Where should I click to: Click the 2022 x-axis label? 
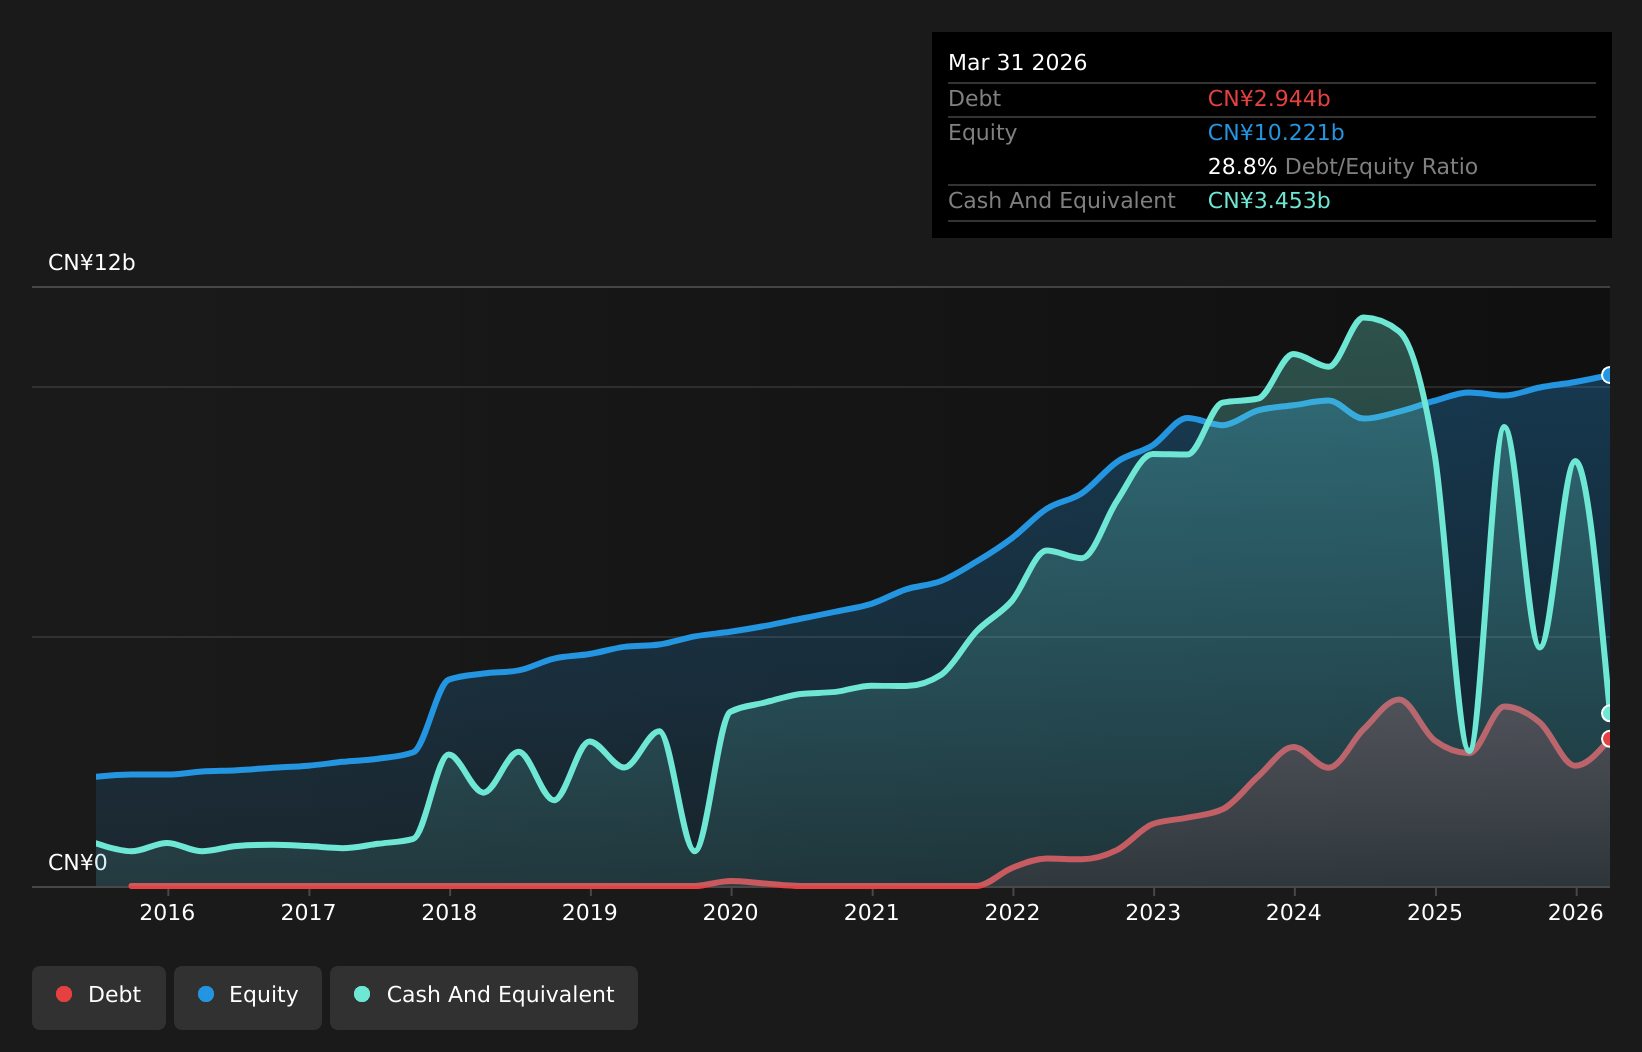coord(1013,912)
